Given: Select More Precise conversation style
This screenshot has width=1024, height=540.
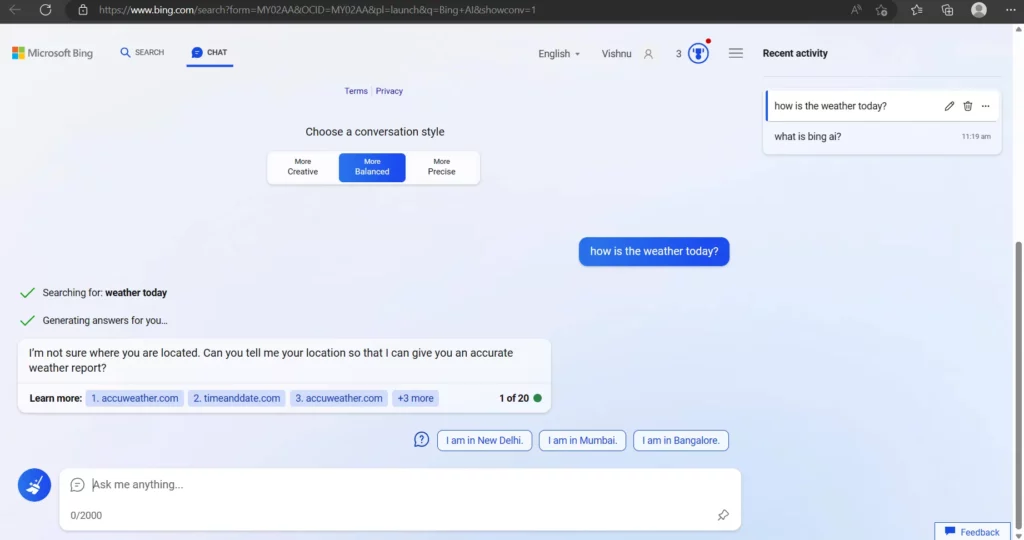Looking at the screenshot, I should point(441,167).
